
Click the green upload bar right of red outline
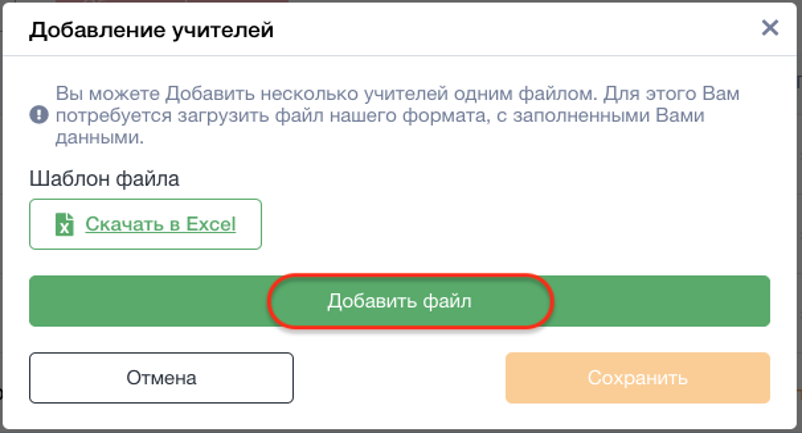pyautogui.click(x=662, y=301)
